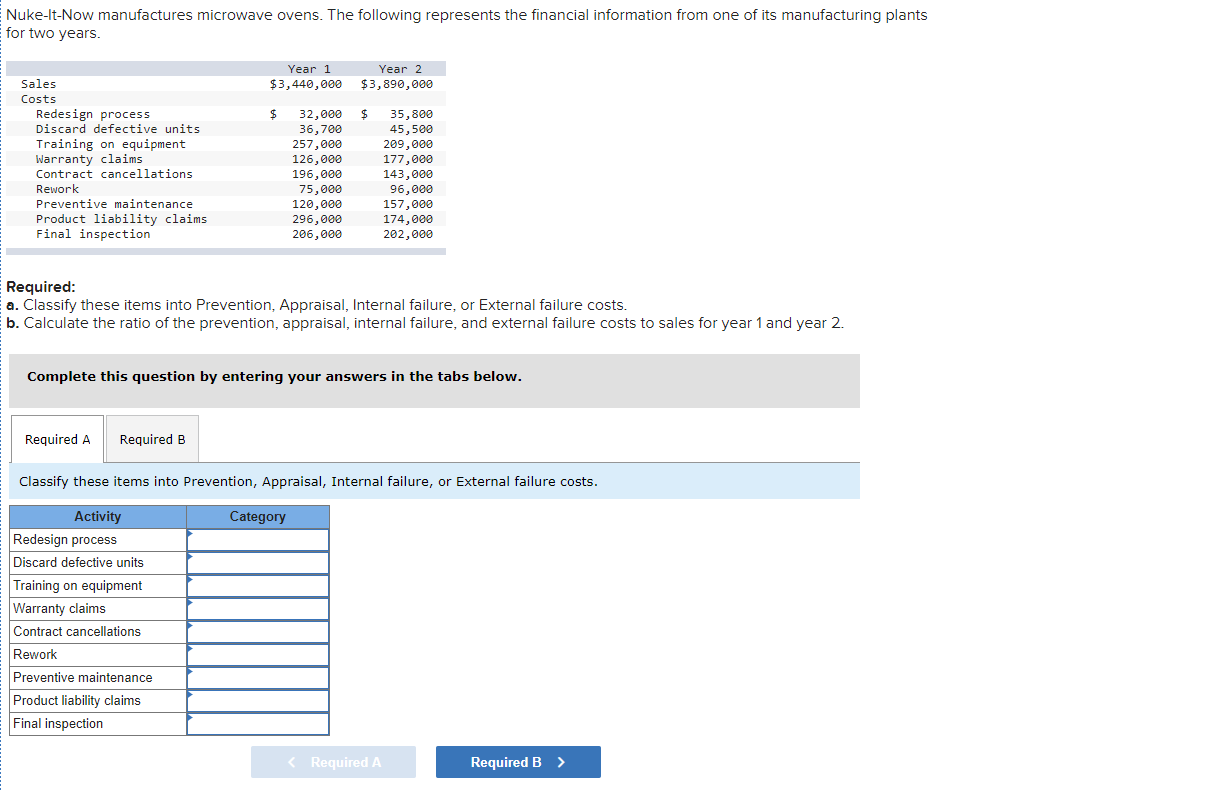Image resolution: width=1223 pixels, height=790 pixels.
Task: Click Year 2 product liability 174,000
Action: coord(408,219)
